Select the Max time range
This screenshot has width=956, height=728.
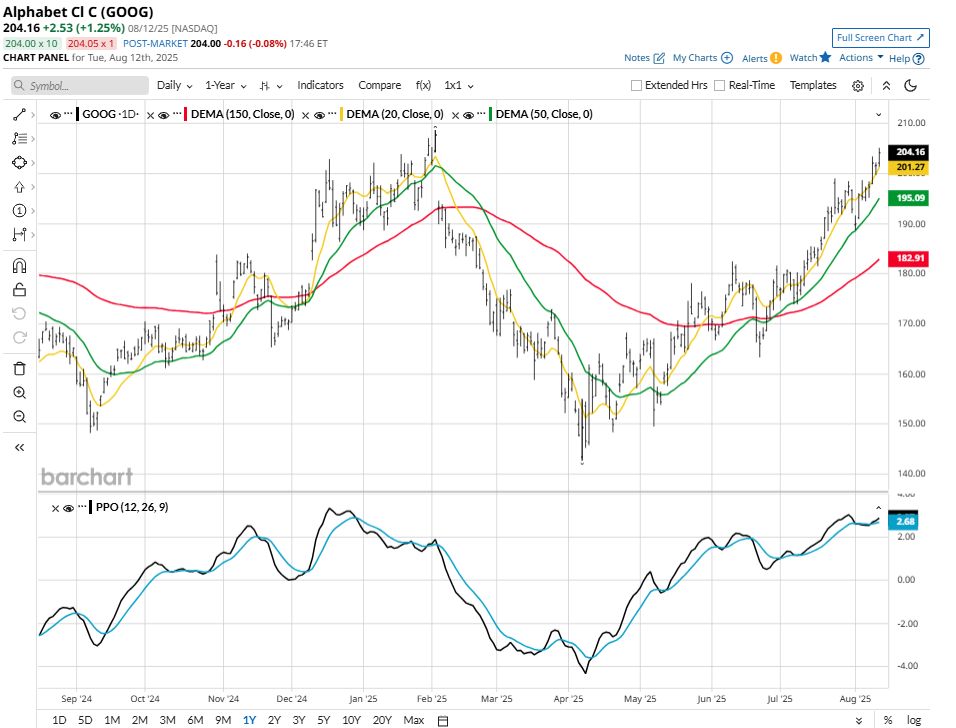pyautogui.click(x=413, y=720)
